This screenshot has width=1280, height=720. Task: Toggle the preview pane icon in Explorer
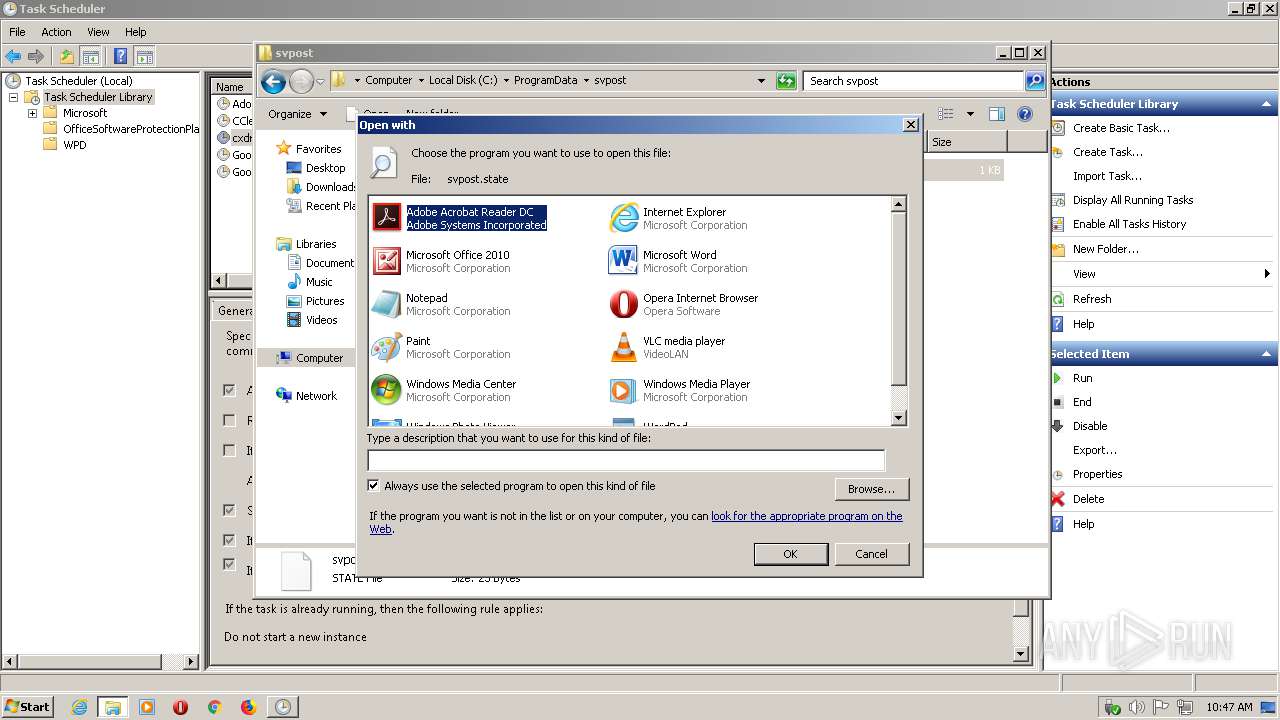tap(996, 114)
